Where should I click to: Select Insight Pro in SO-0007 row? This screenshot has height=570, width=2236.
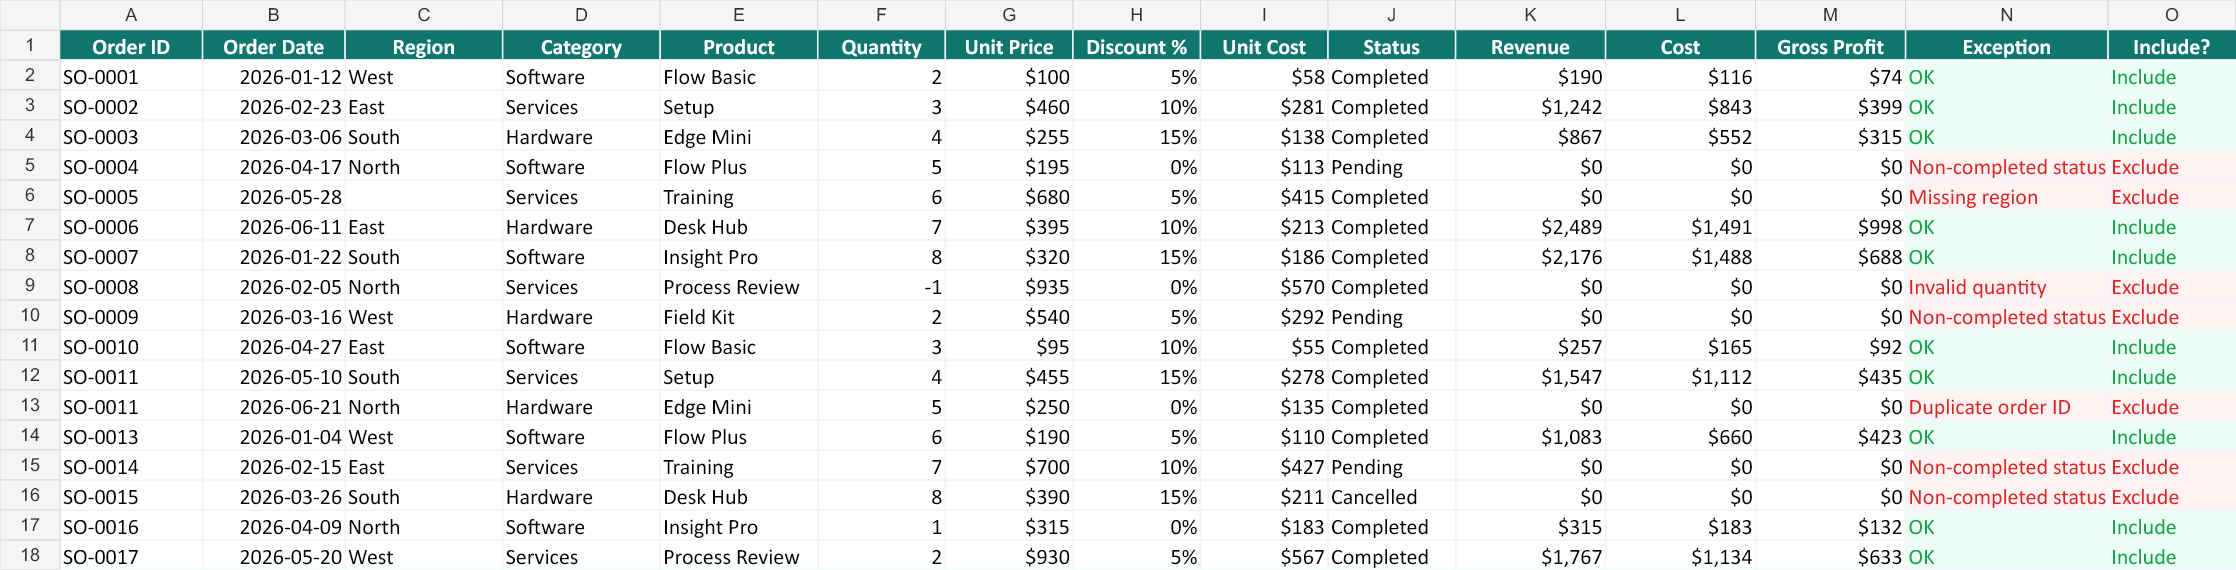[739, 256]
